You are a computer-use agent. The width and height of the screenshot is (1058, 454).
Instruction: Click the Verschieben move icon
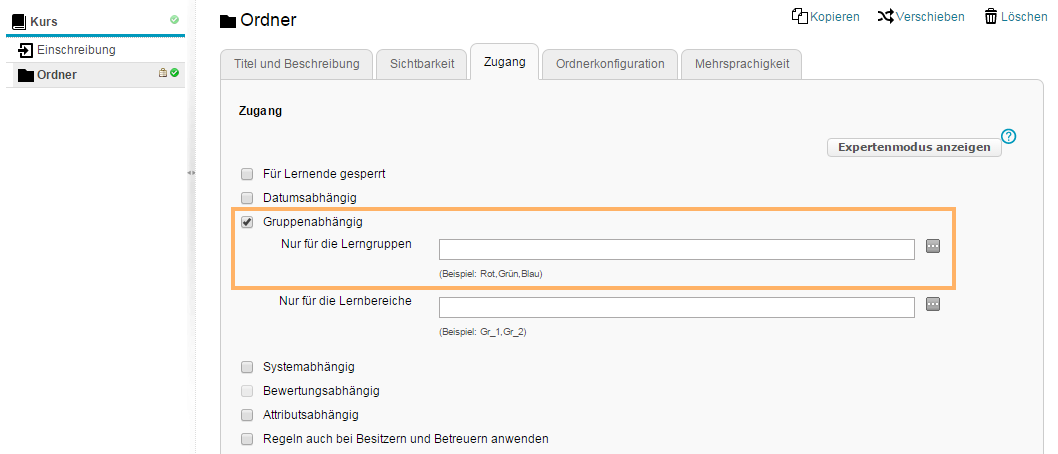[885, 16]
